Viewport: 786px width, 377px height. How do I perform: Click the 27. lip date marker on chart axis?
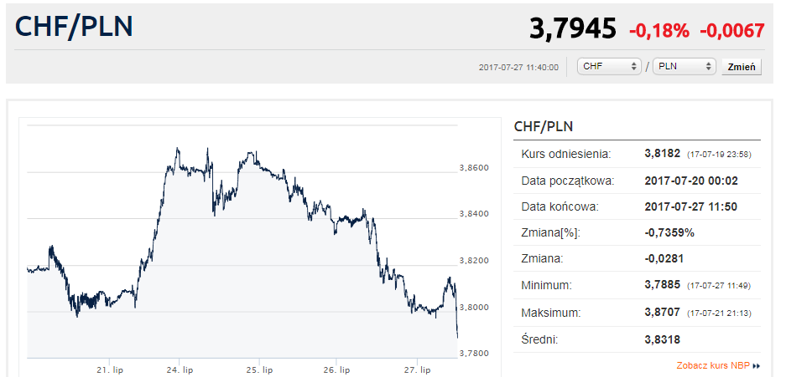click(417, 370)
